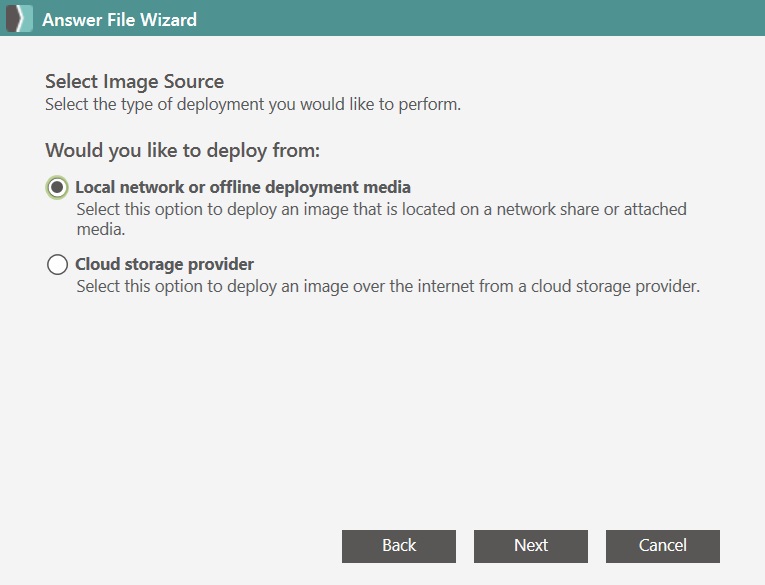The image size is (765, 585).
Task: Click the word 'Wizard' in the window title
Action: 168,20
